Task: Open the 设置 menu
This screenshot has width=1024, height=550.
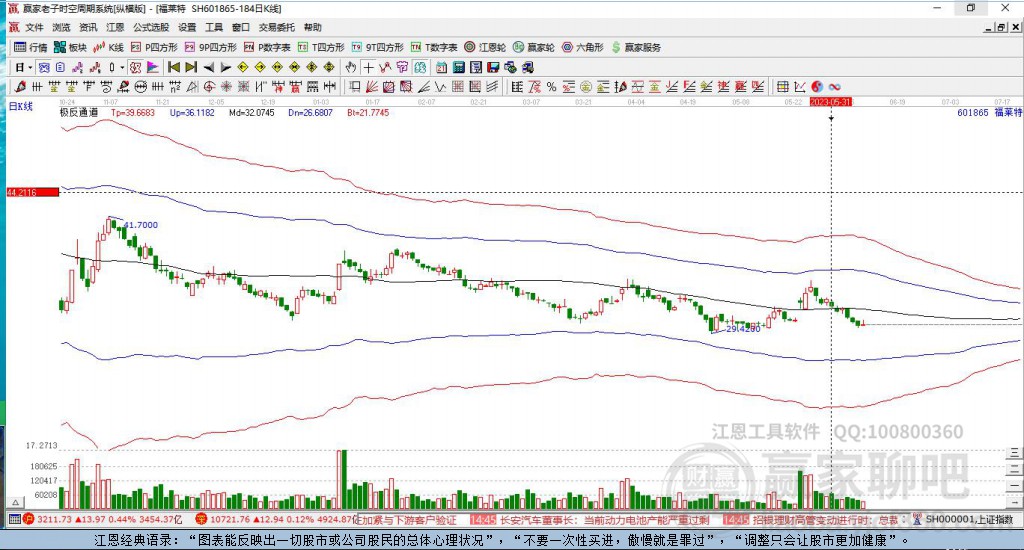Action: pyautogui.click(x=187, y=27)
